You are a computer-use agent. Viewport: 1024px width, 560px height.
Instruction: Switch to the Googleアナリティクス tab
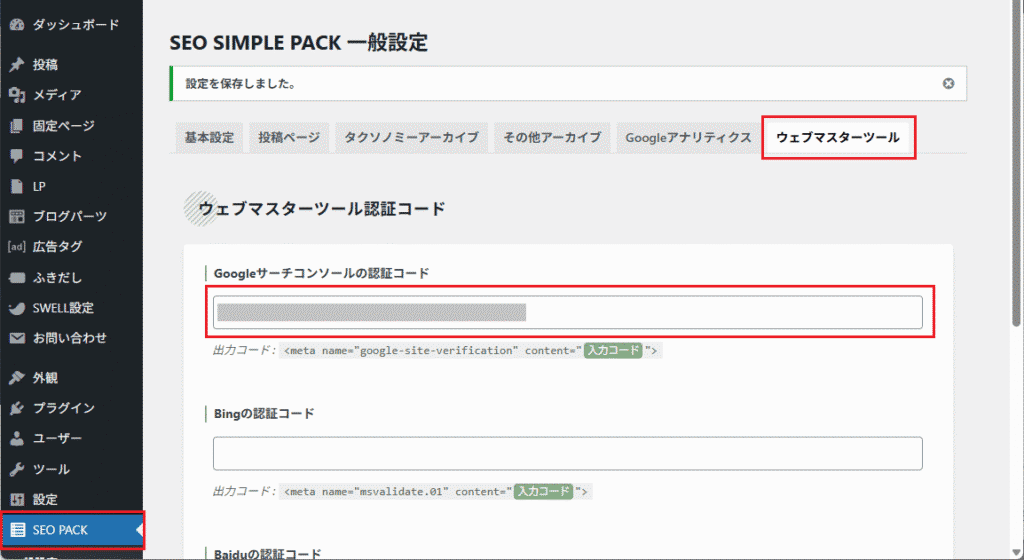(688, 138)
